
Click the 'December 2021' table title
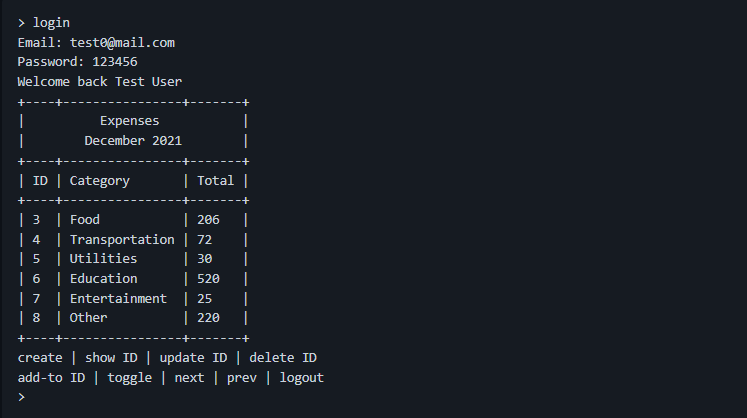[x=133, y=141]
